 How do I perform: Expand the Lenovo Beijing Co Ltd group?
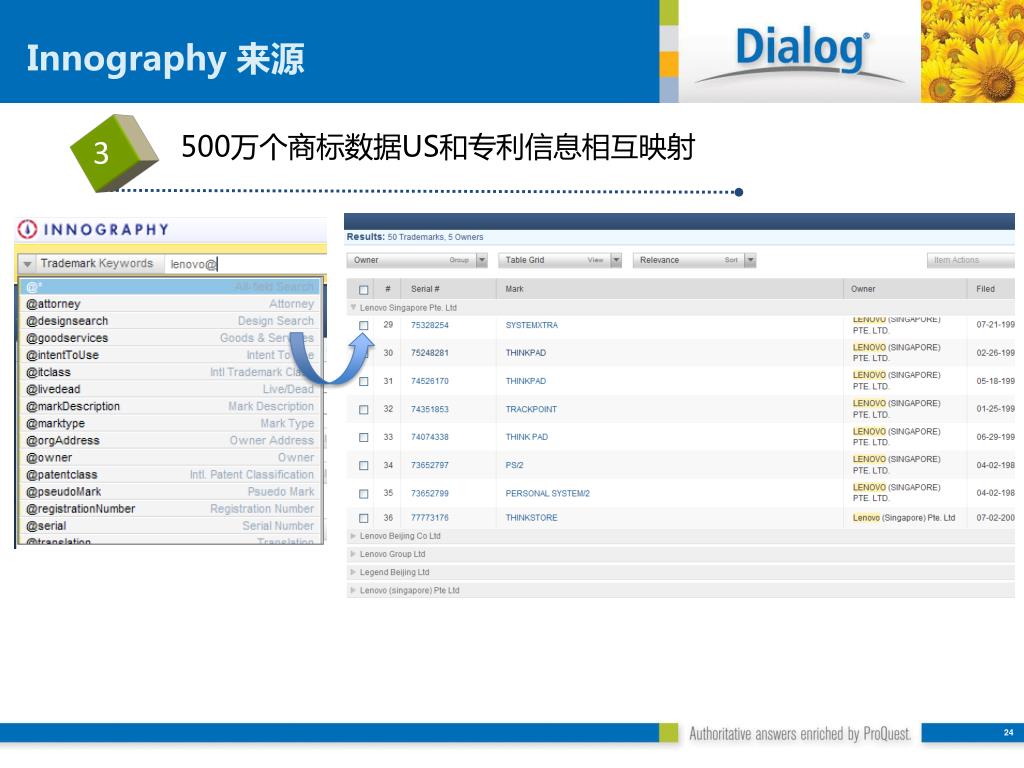[353, 536]
